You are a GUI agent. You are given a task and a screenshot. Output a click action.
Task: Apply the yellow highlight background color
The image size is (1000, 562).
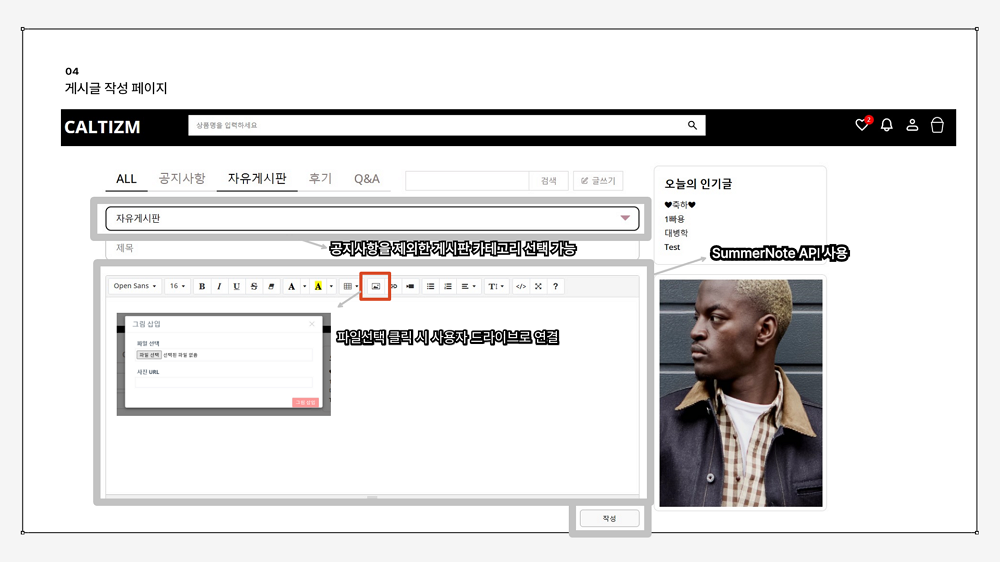click(318, 286)
